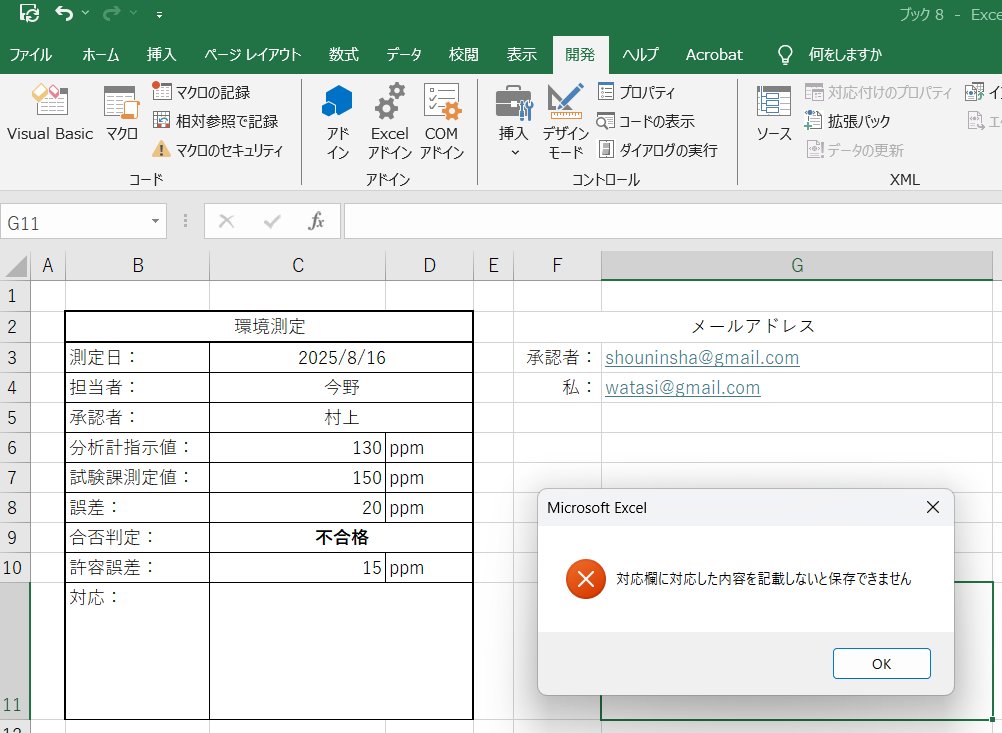This screenshot has width=1002, height=733.
Task: Switch to the ホーム tab
Action: point(100,55)
